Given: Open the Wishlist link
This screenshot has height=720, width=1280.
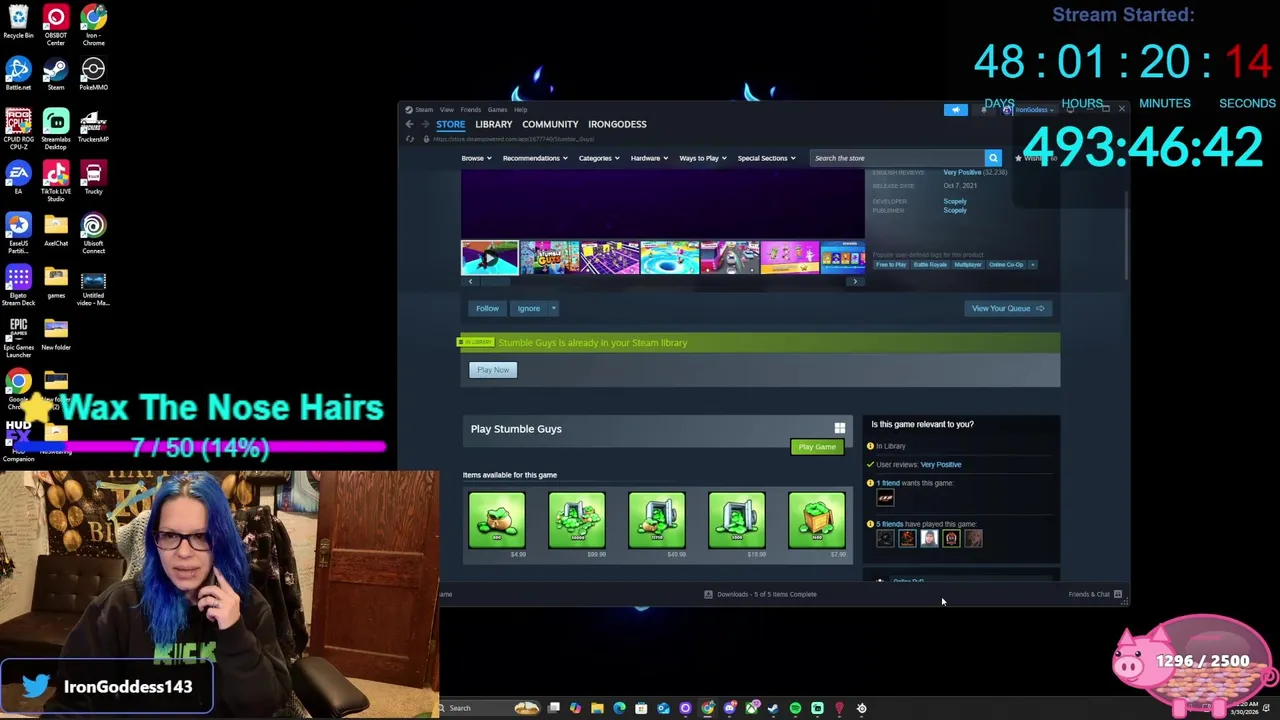Looking at the screenshot, I should (1034, 158).
